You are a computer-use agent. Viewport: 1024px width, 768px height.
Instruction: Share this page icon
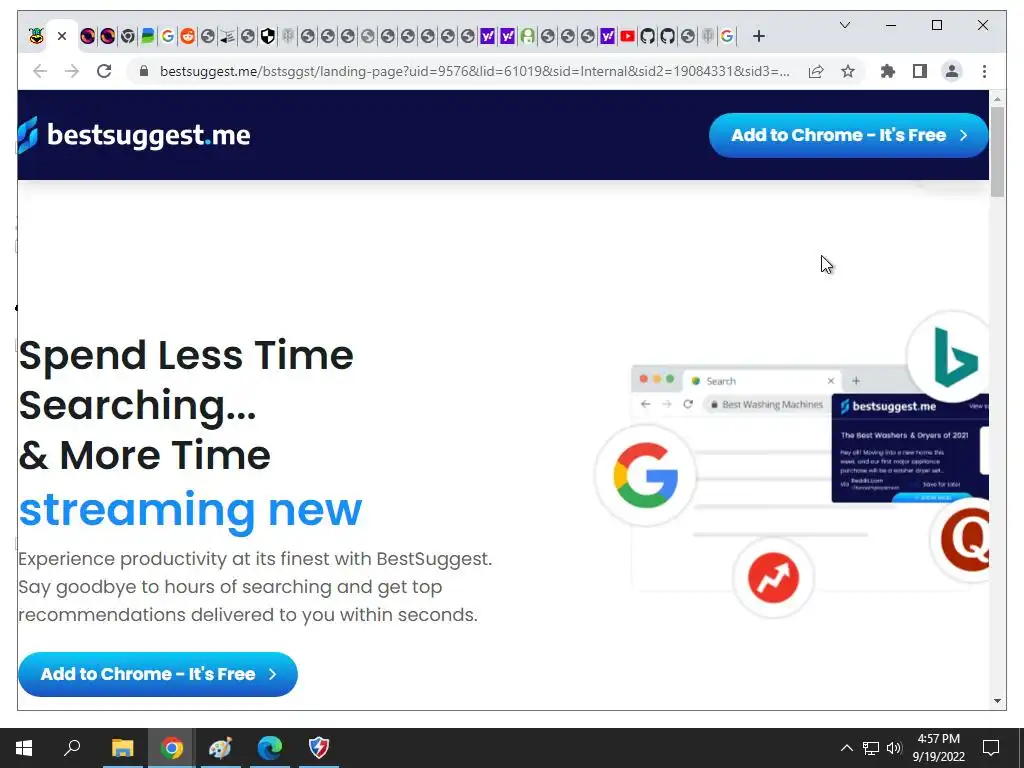pyautogui.click(x=816, y=71)
